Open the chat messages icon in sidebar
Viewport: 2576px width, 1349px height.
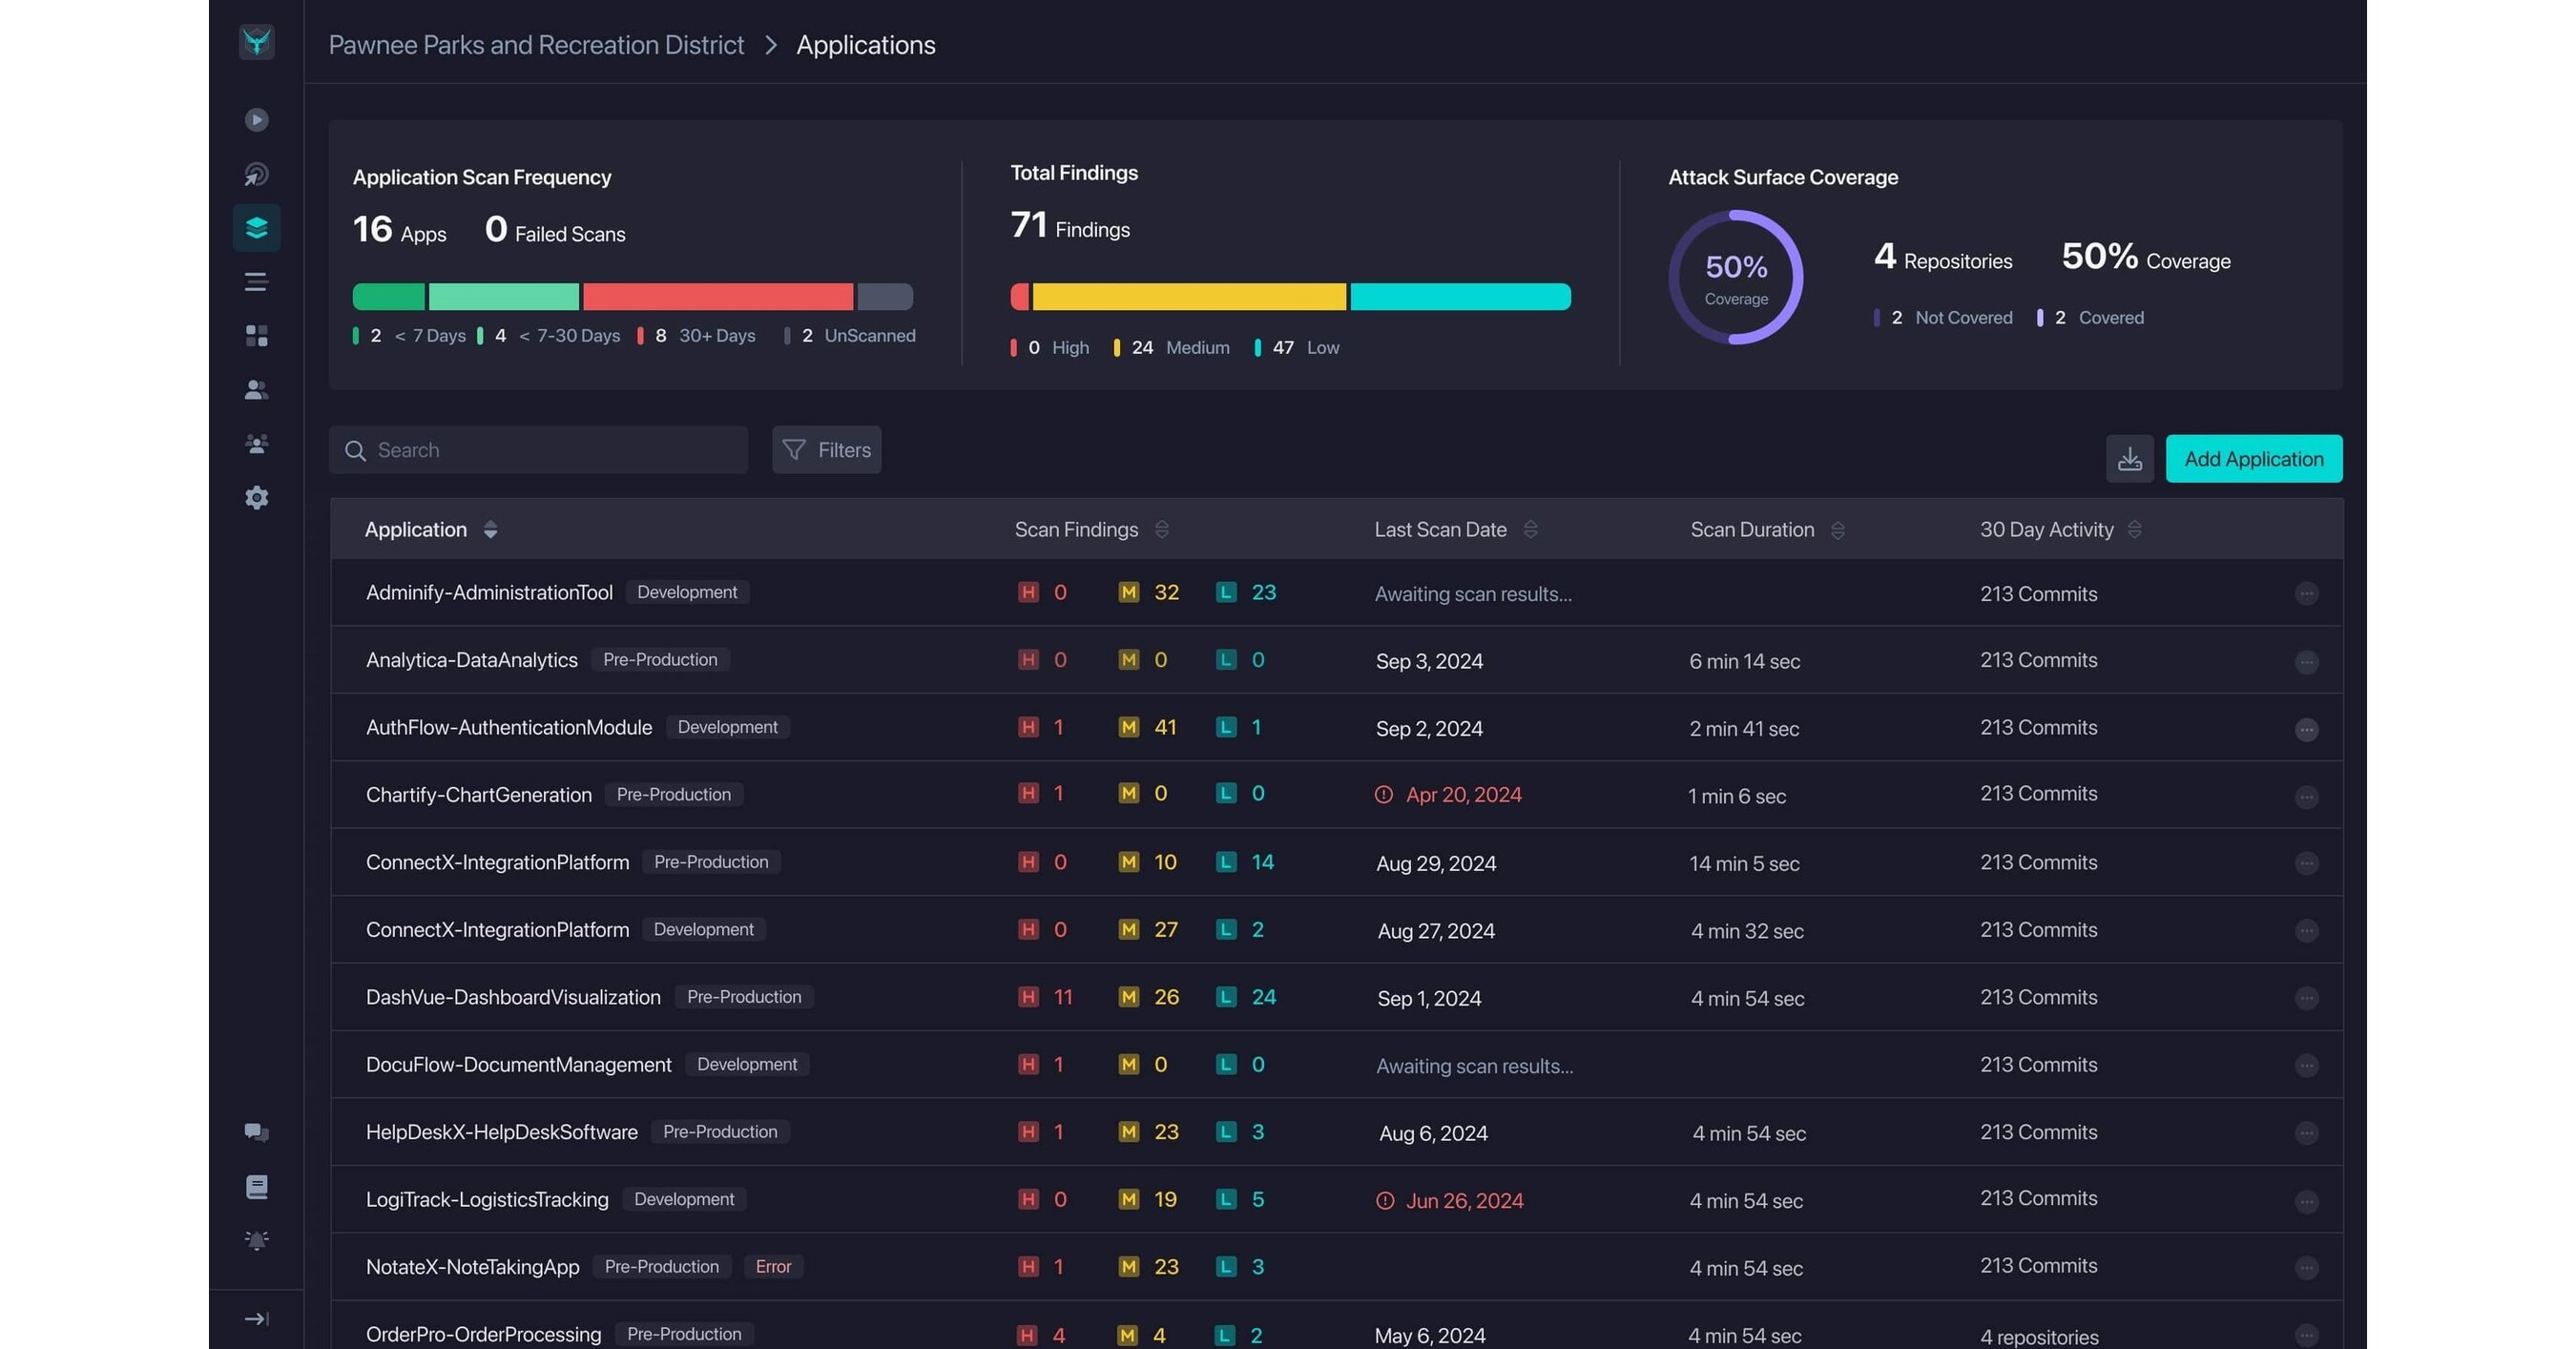257,1133
